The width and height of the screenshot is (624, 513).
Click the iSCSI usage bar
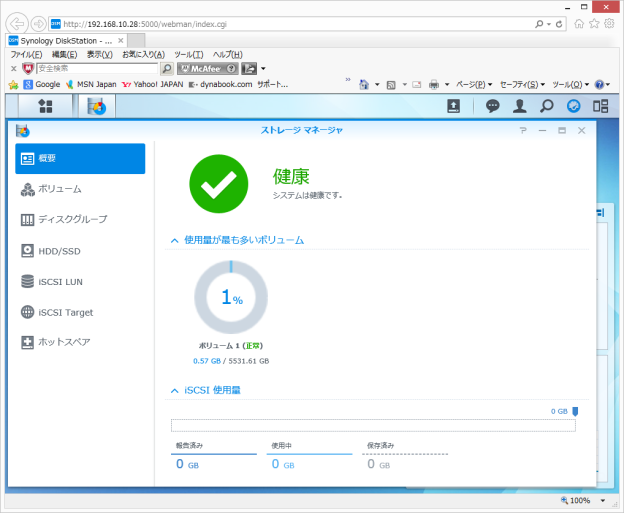[373, 425]
